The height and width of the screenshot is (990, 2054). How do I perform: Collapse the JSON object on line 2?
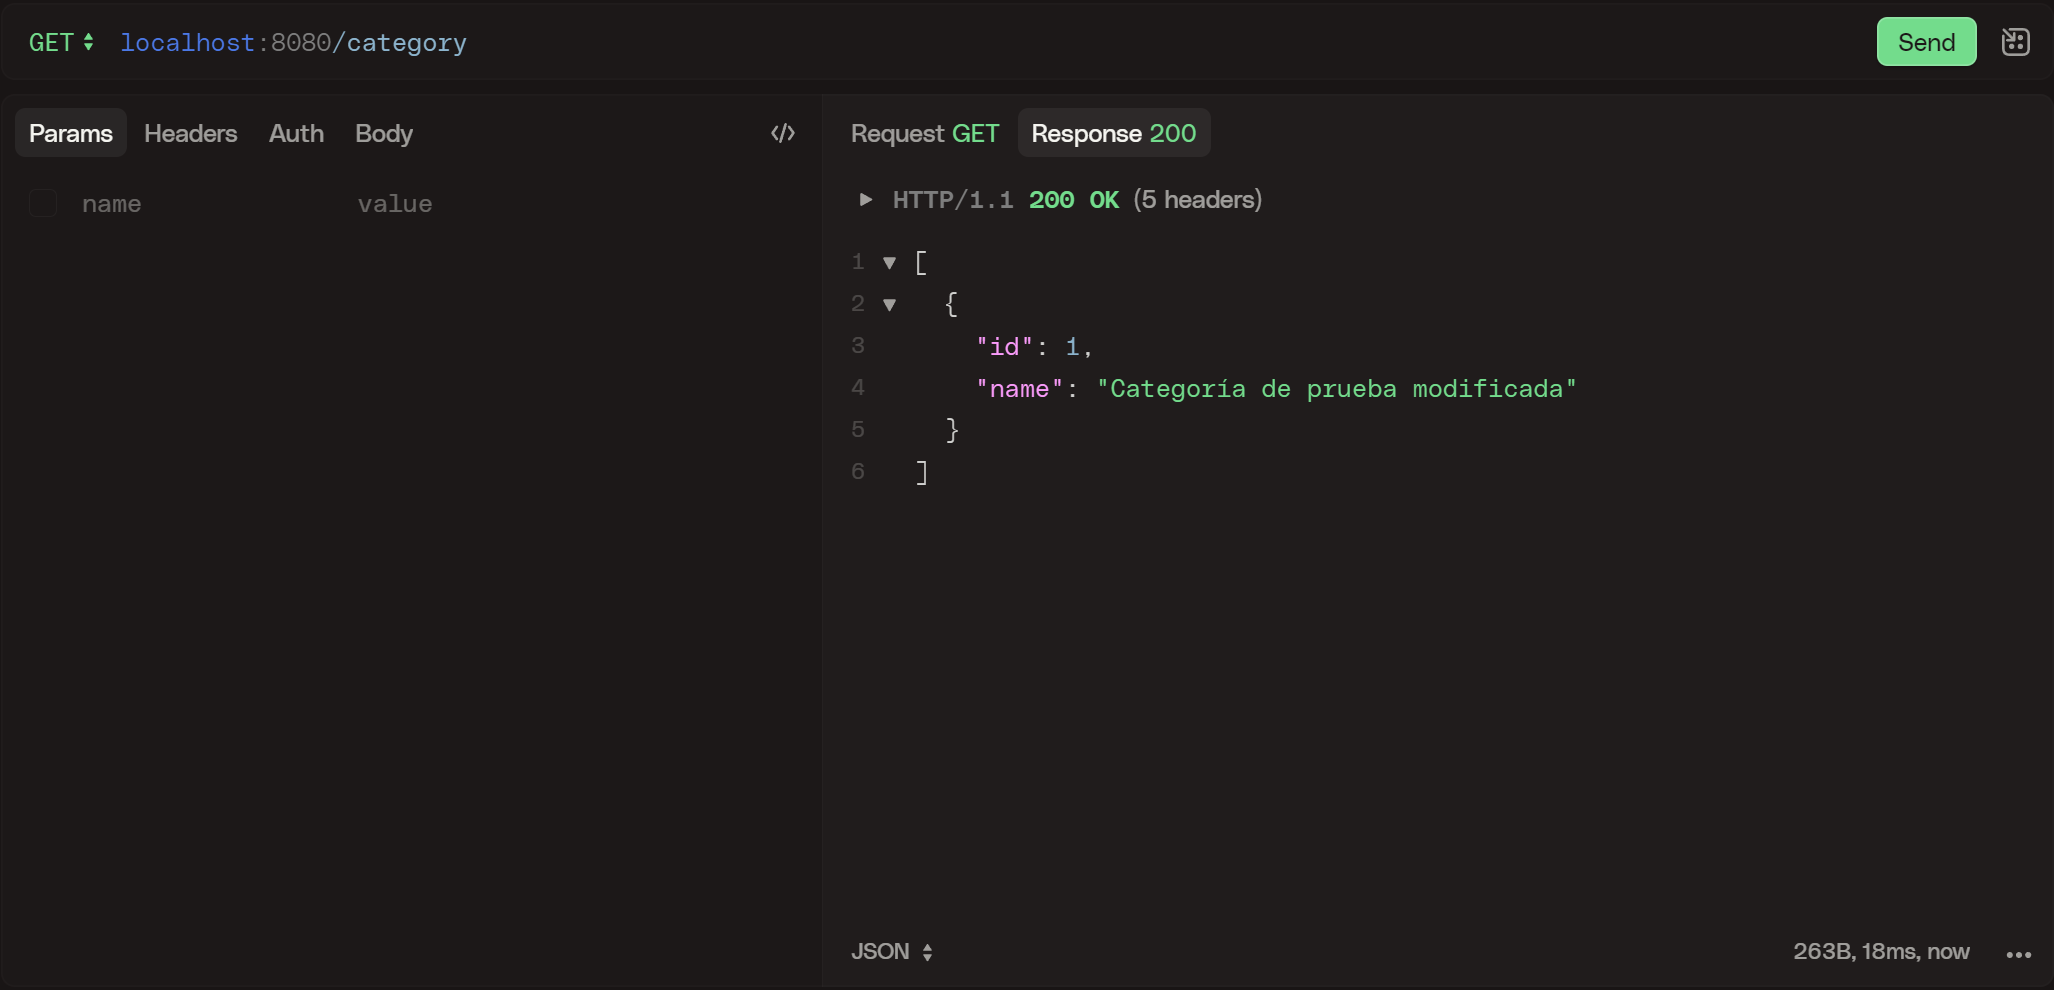click(x=889, y=305)
